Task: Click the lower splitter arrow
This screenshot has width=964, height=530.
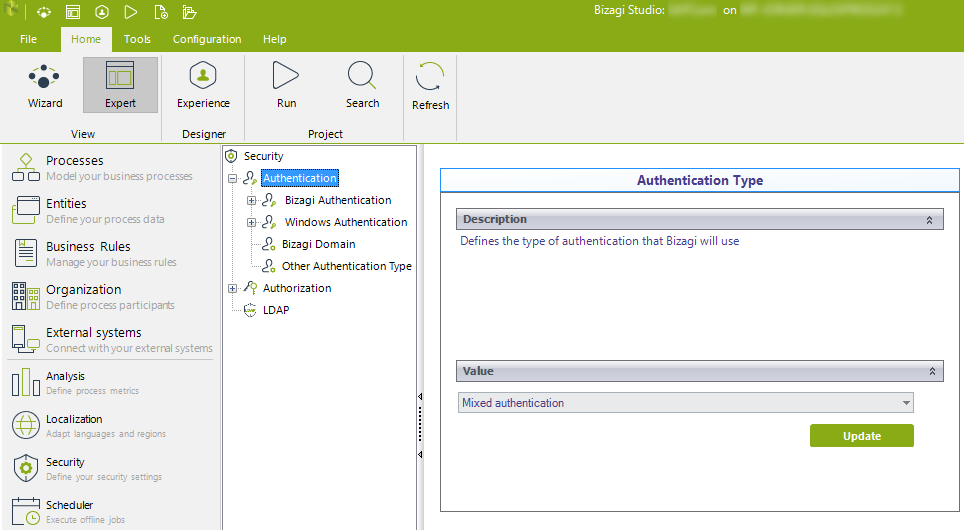Action: pos(420,454)
